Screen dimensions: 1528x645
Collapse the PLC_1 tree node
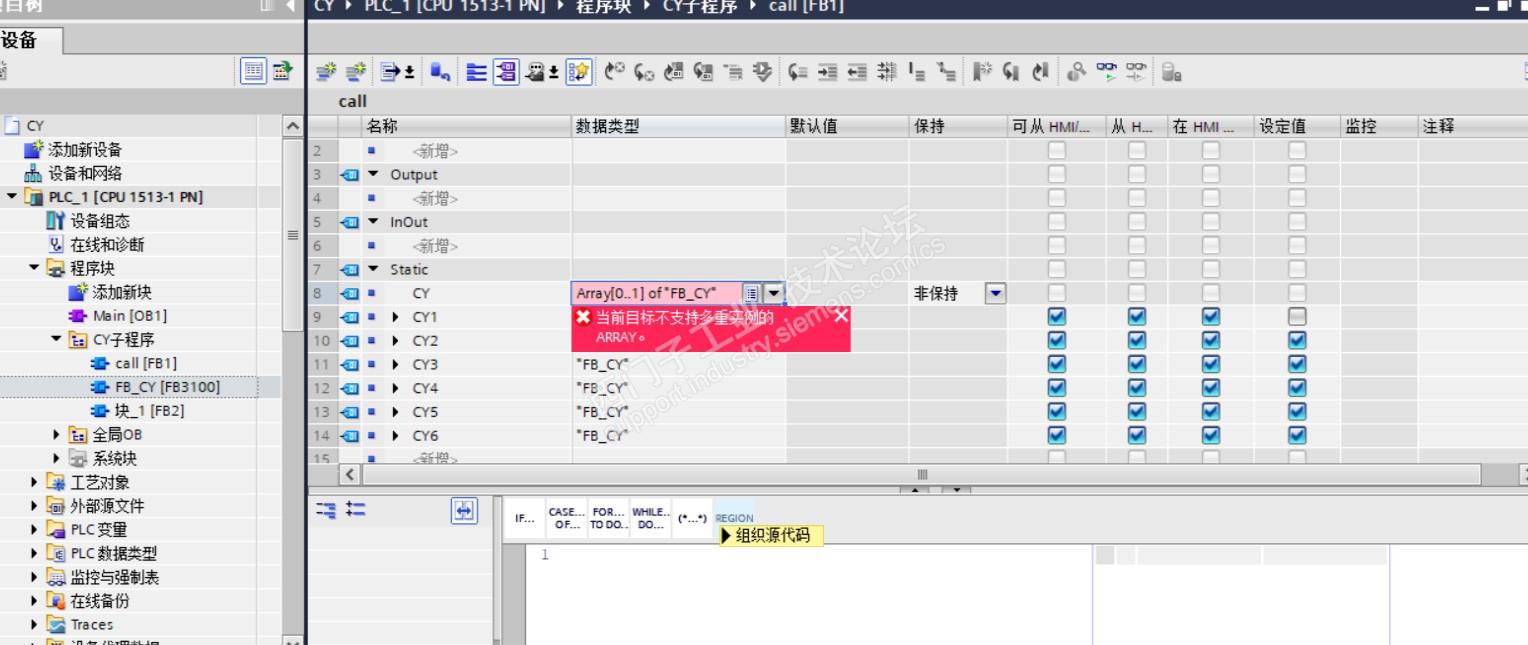tap(12, 197)
